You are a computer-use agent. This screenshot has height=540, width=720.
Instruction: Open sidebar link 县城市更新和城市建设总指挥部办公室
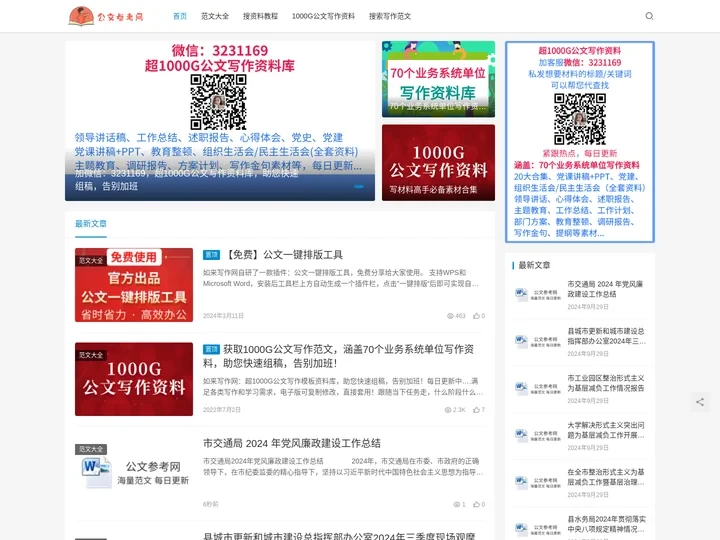[x=606, y=336]
